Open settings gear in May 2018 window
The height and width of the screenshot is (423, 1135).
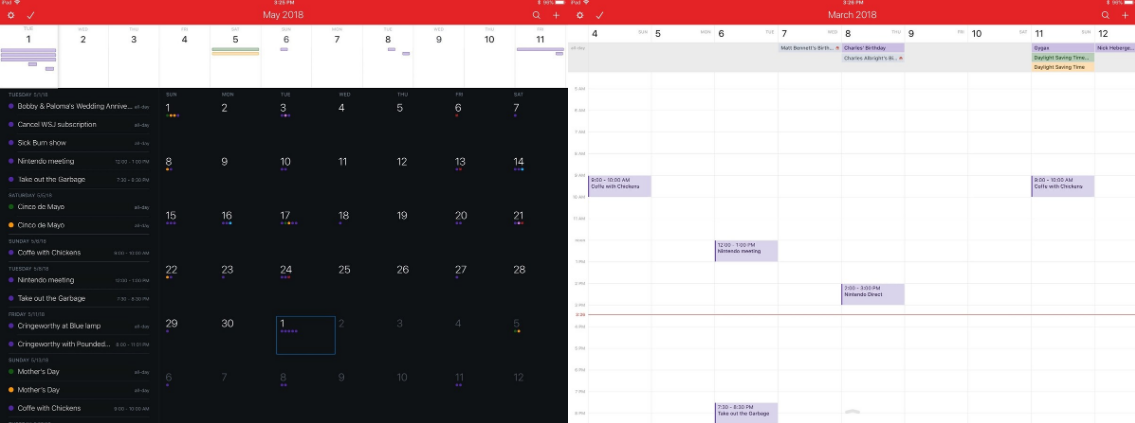click(x=10, y=15)
